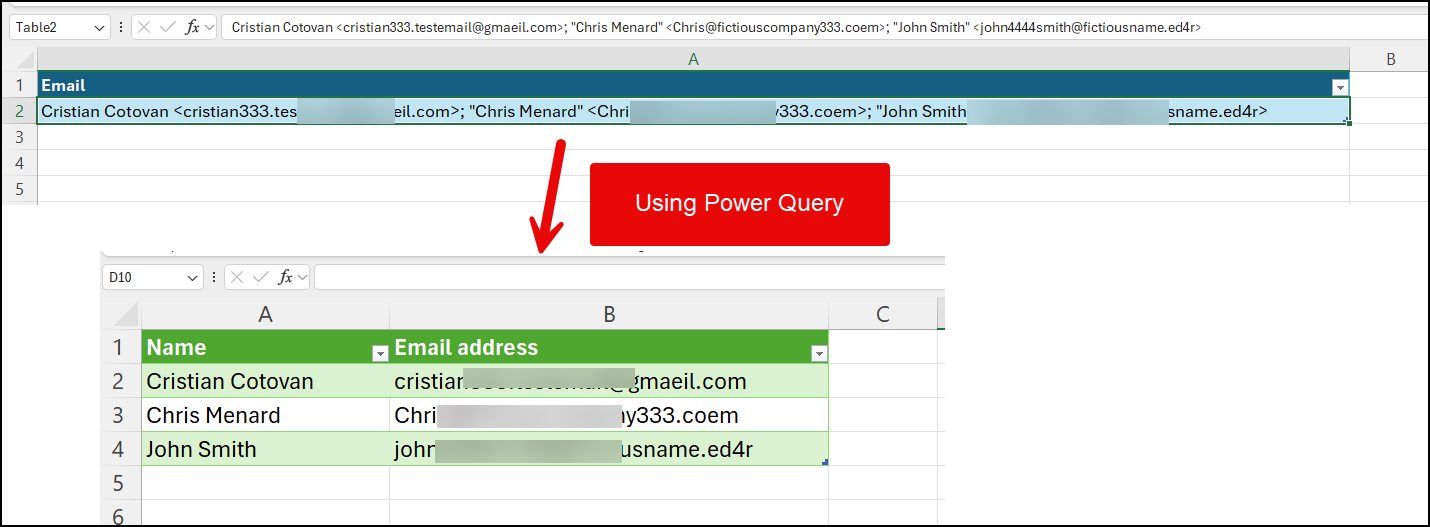The width and height of the screenshot is (1430, 527).
Task: Open the D10 Name Box dropdown
Action: click(193, 277)
